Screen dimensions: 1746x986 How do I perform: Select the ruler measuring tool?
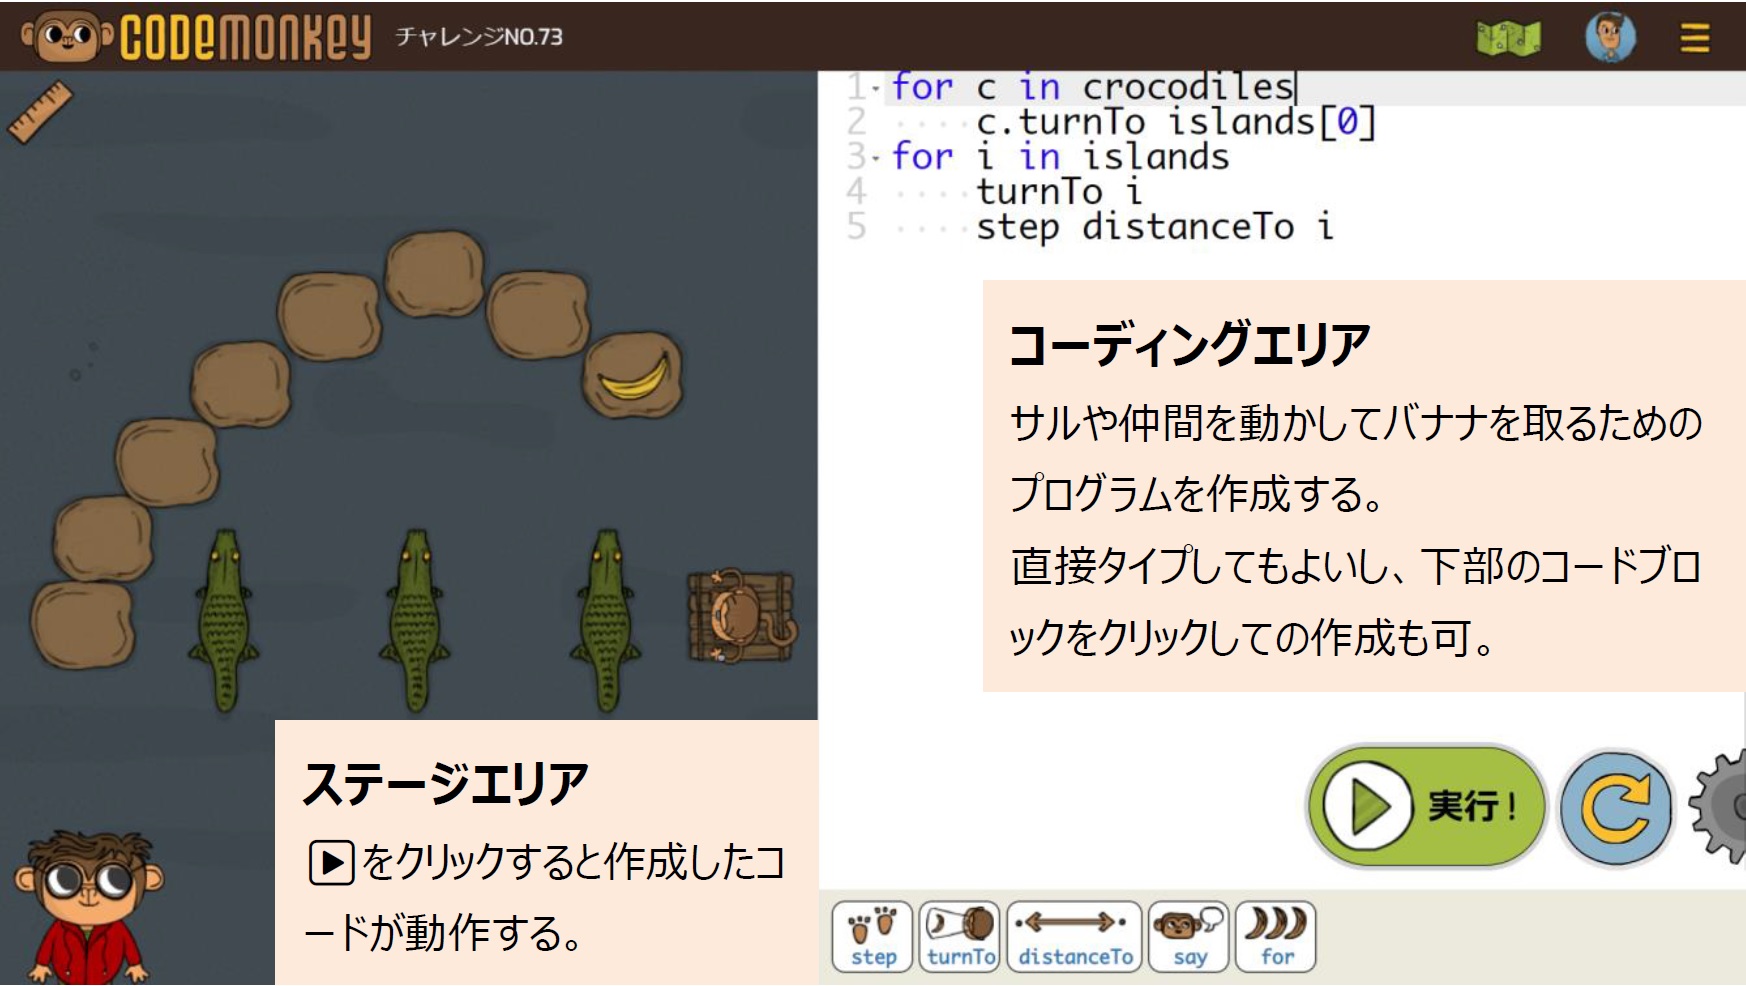[41, 111]
